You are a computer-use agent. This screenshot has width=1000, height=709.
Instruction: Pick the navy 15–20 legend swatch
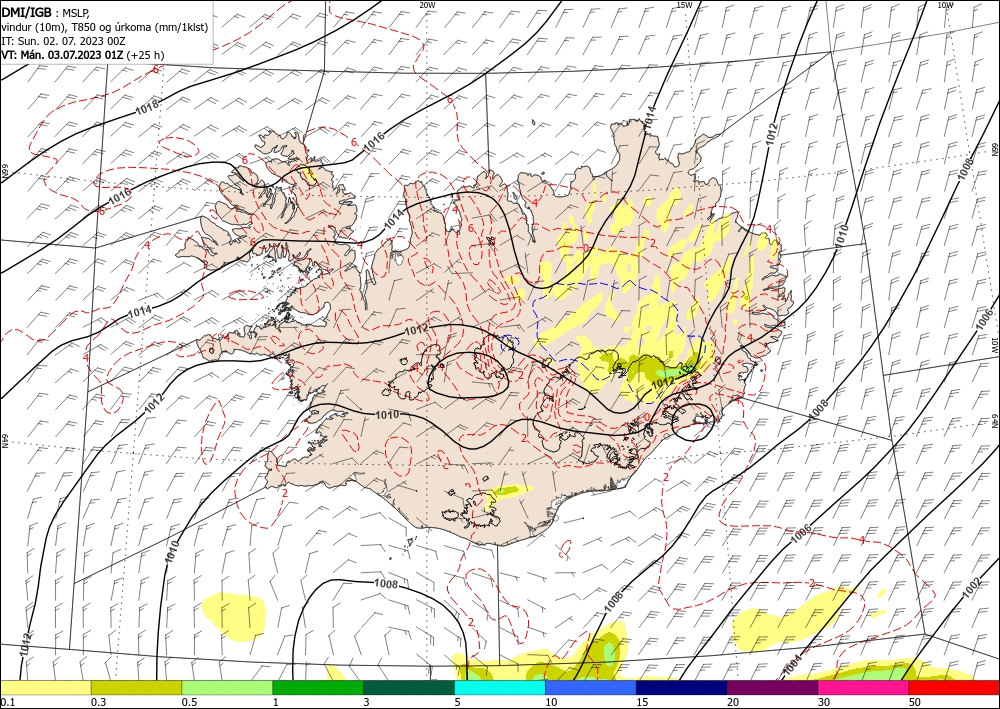point(682,687)
